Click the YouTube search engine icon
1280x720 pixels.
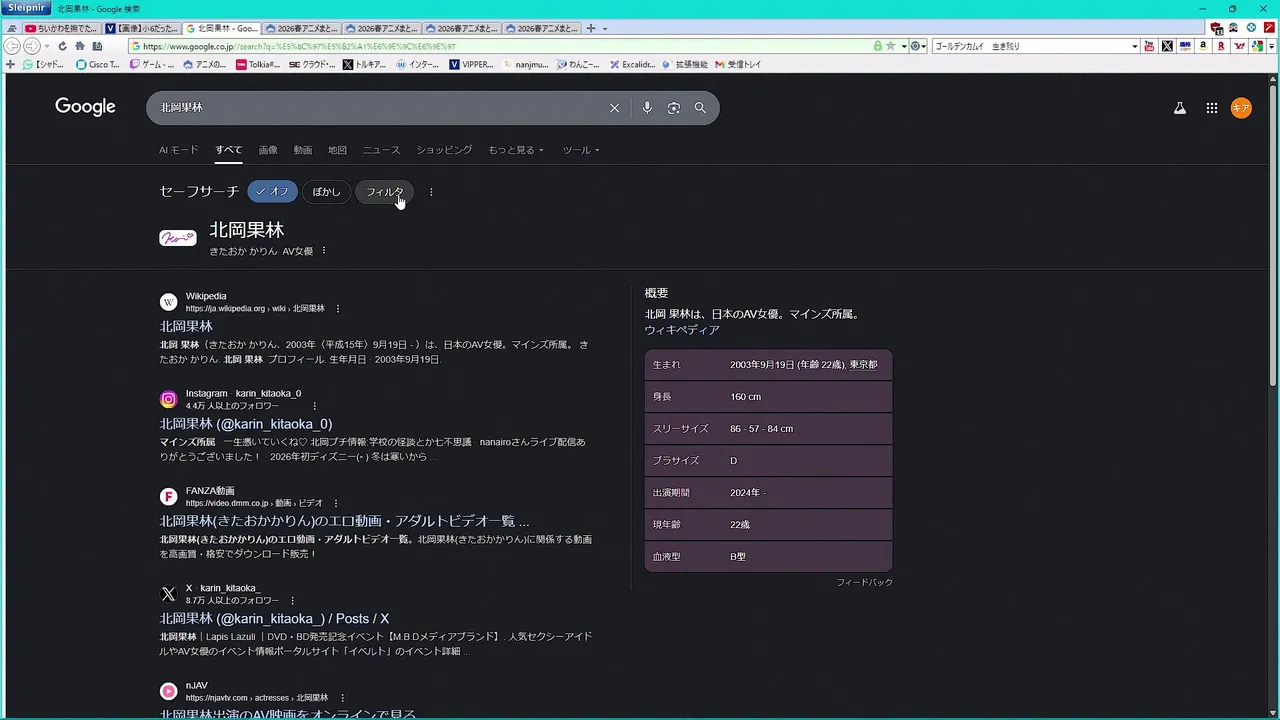point(1149,46)
